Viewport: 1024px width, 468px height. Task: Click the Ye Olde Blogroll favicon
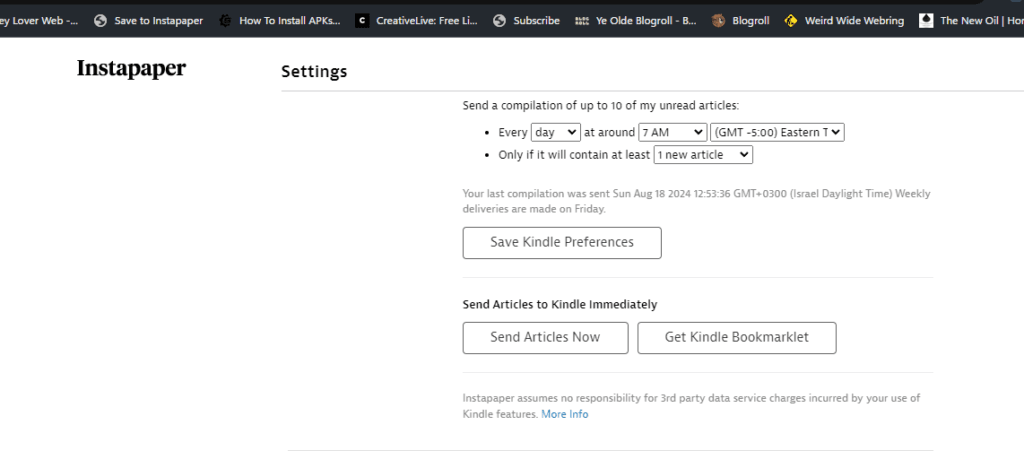click(581, 21)
